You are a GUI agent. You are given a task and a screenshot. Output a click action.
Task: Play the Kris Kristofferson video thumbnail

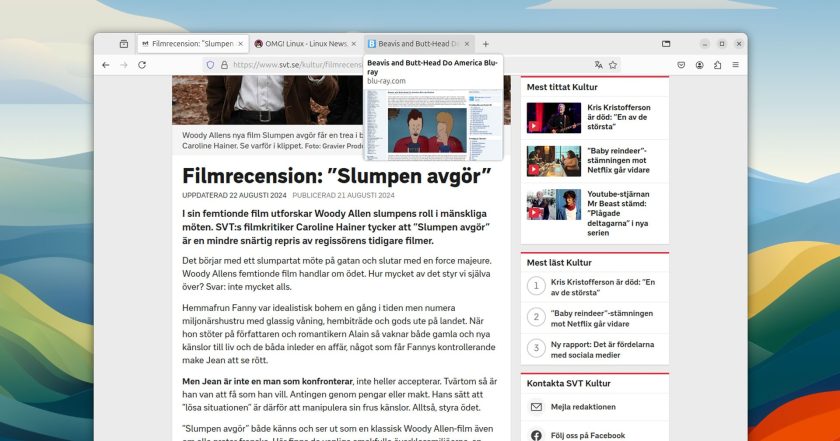[x=553, y=117]
